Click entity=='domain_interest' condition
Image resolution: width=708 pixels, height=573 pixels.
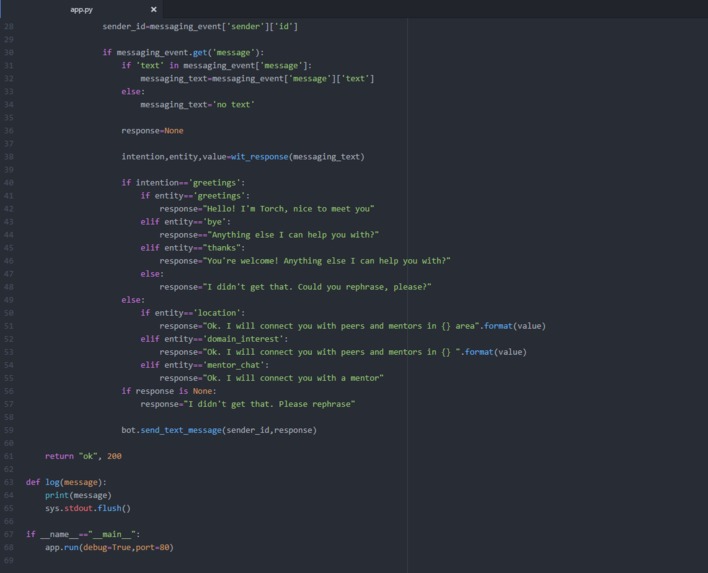pos(226,339)
